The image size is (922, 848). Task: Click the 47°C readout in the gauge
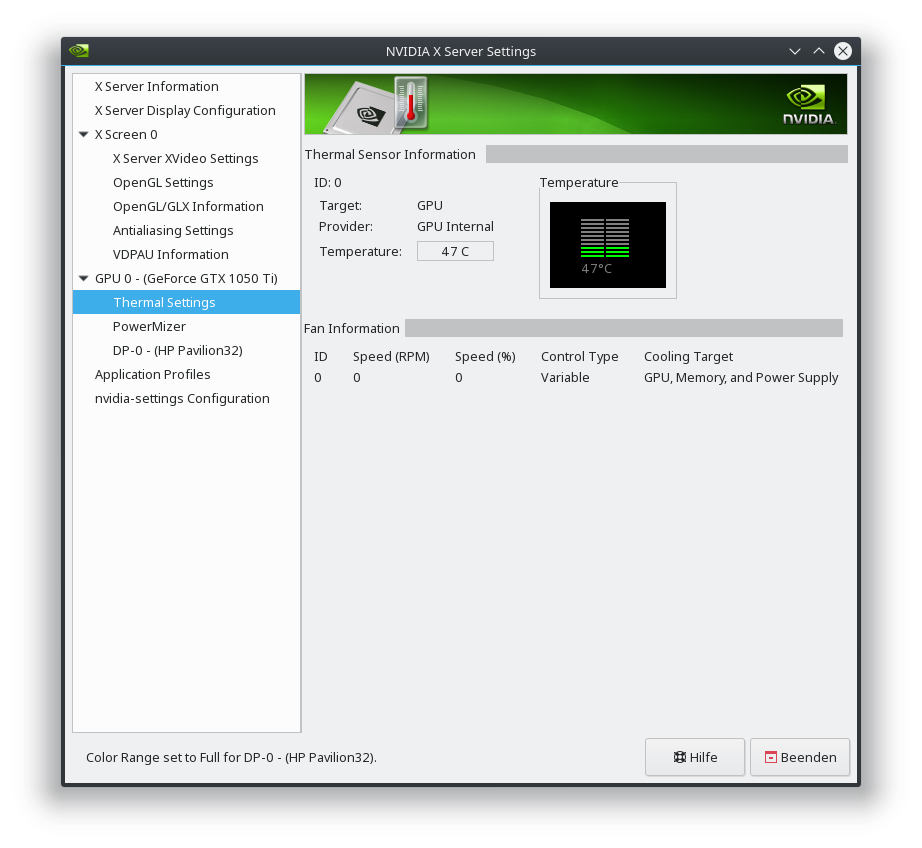point(596,269)
